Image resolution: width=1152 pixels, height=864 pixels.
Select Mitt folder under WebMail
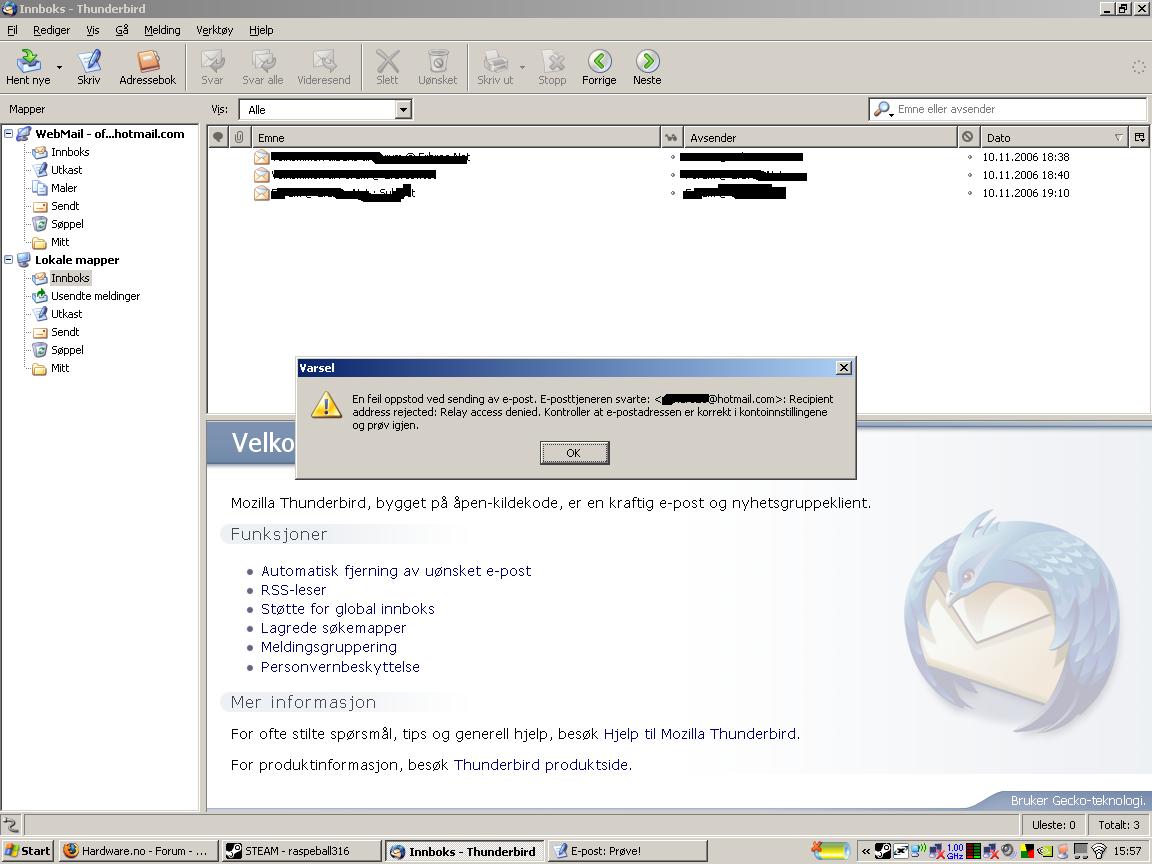60,242
